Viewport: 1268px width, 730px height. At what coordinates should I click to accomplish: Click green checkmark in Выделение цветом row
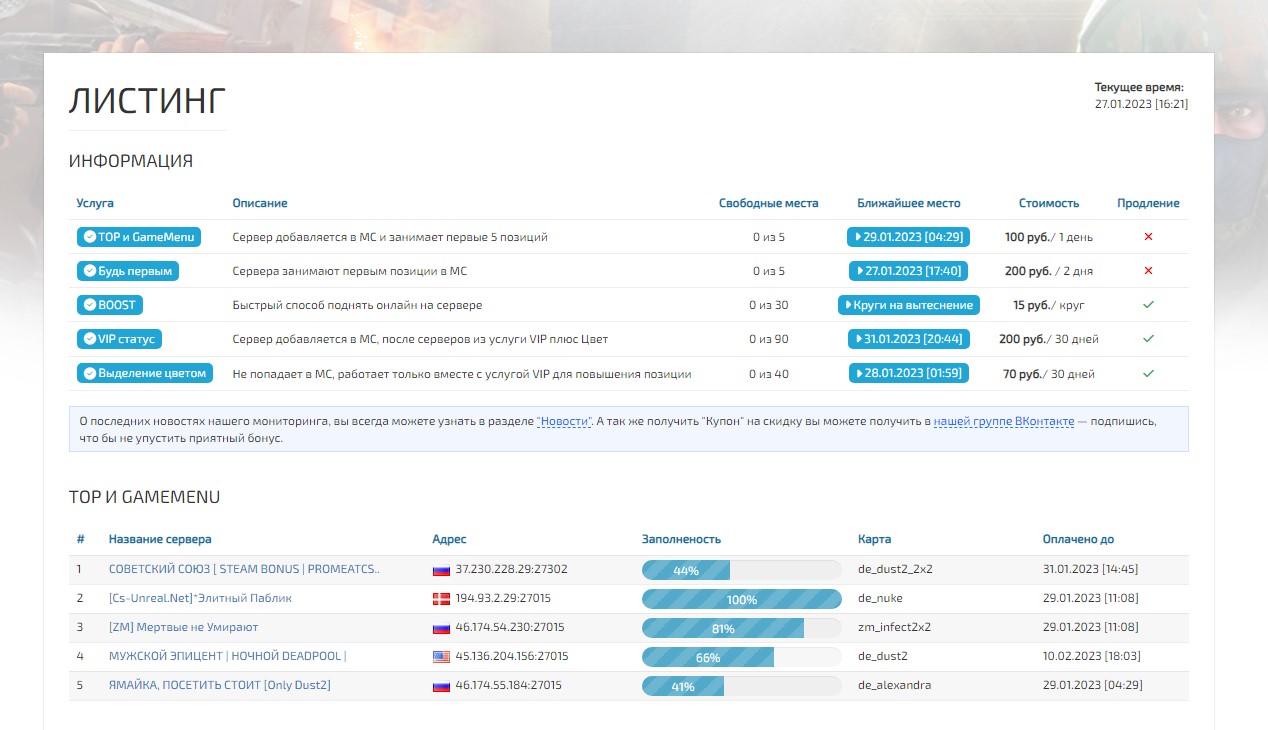(x=1148, y=374)
